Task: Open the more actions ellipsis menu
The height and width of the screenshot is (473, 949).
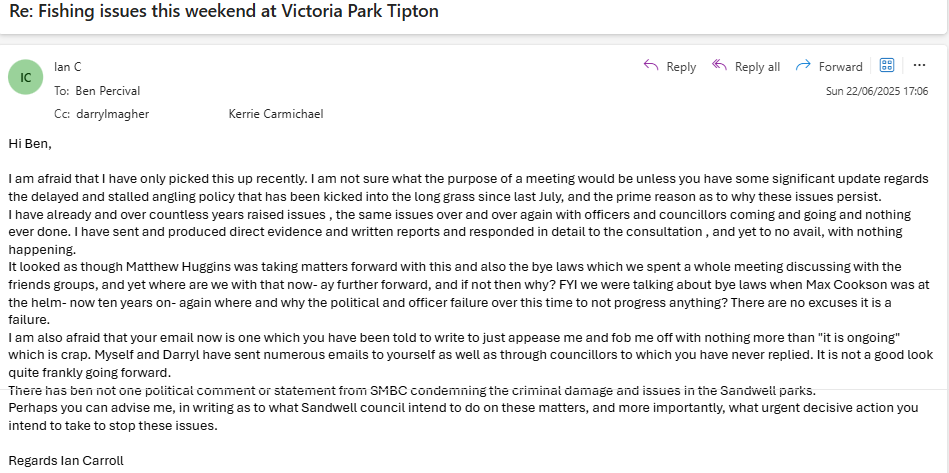Action: pyautogui.click(x=920, y=65)
